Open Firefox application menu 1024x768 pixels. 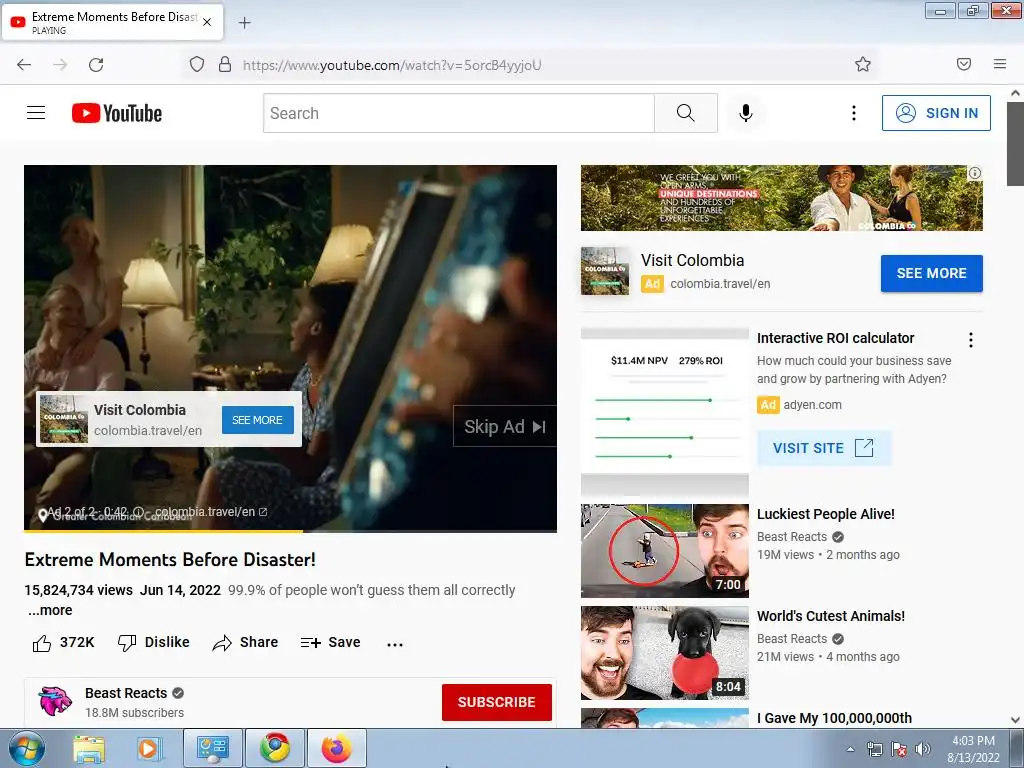(1000, 64)
